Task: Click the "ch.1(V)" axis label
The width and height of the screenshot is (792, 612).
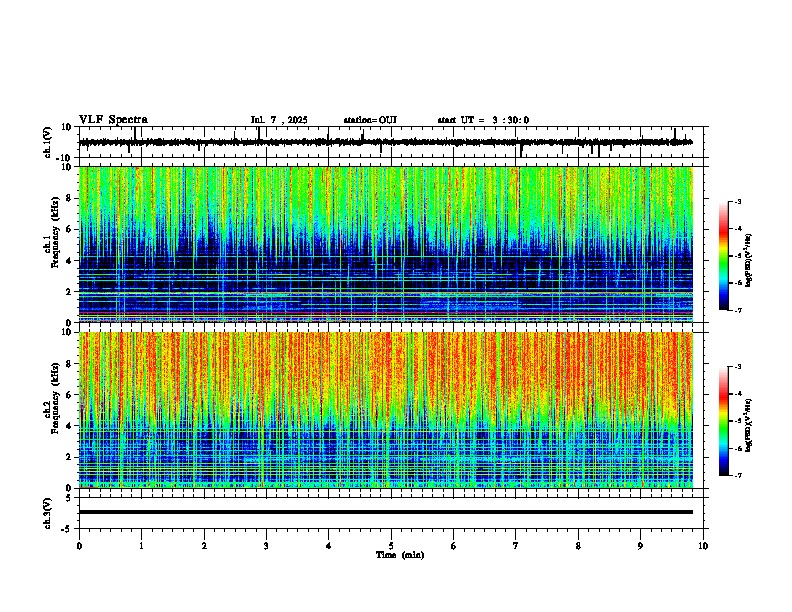Action: [x=48, y=142]
